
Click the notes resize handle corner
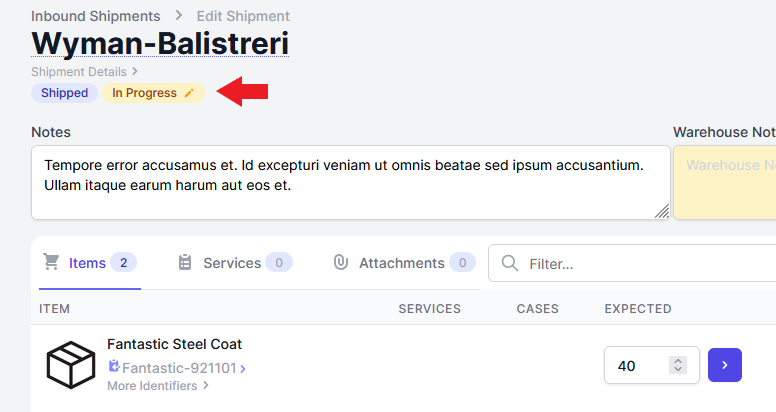pos(662,211)
